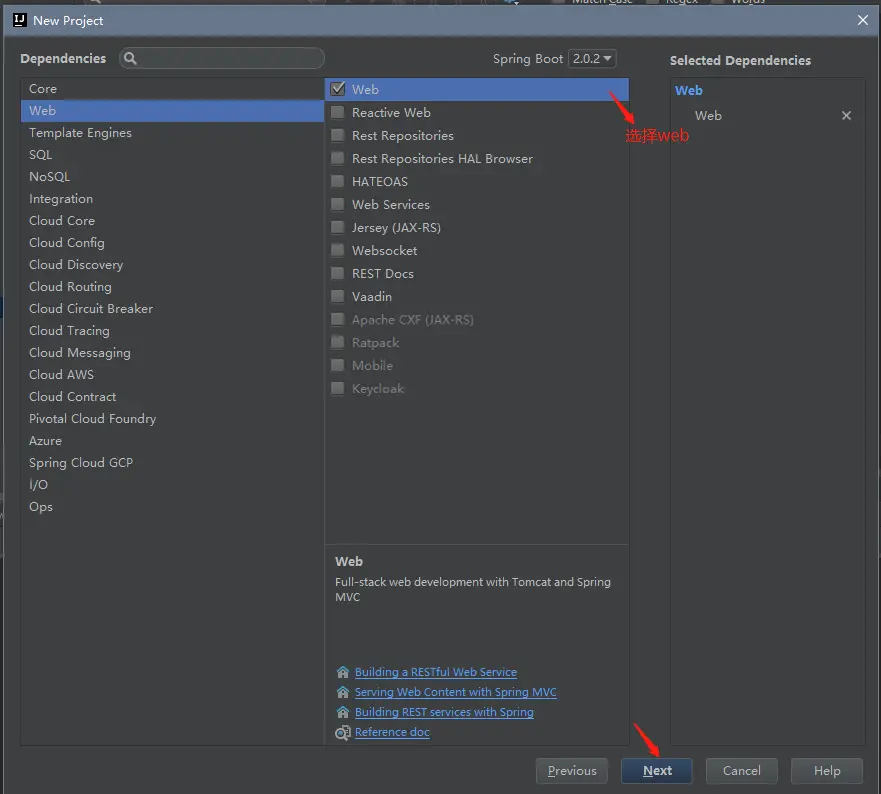Click the Web entry under Selected Dependencies

coord(708,116)
